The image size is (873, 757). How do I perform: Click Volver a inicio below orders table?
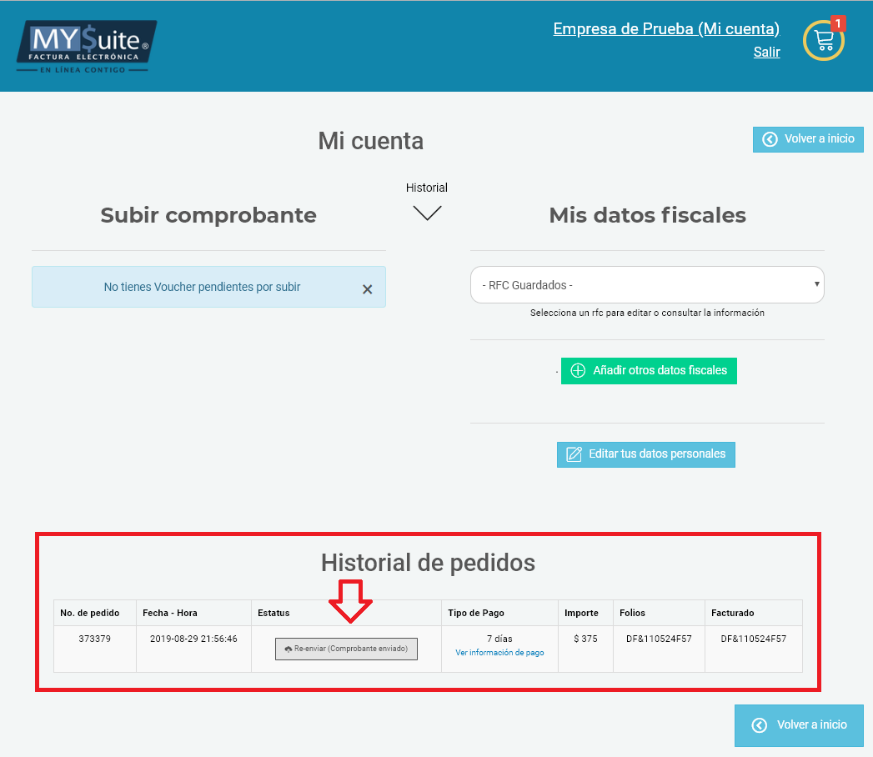click(x=799, y=725)
